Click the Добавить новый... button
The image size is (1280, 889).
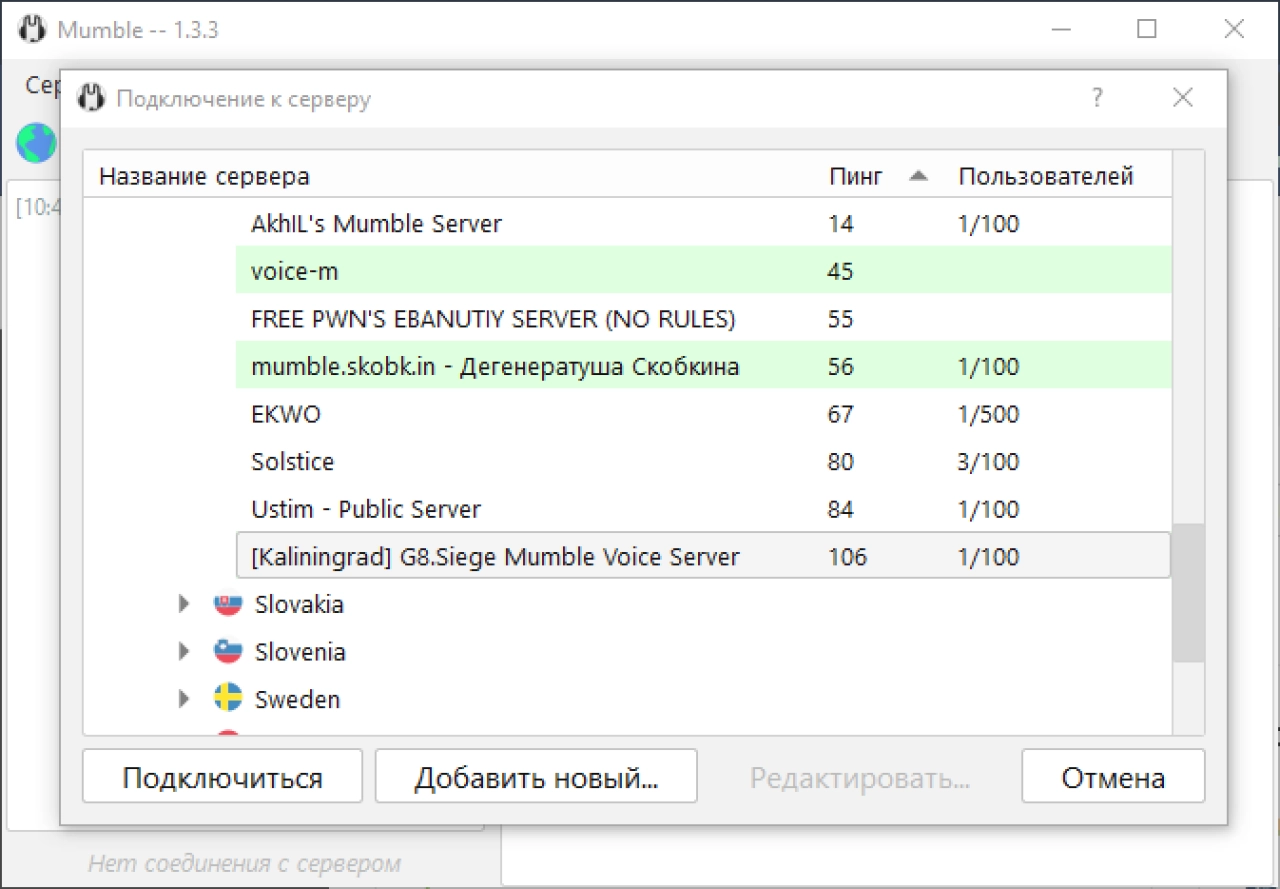click(536, 777)
